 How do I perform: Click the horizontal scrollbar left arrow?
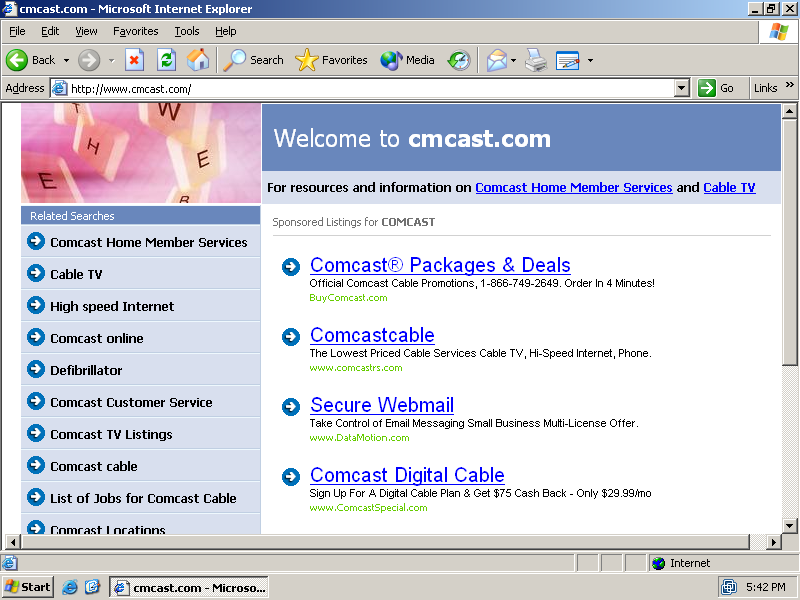[x=13, y=542]
